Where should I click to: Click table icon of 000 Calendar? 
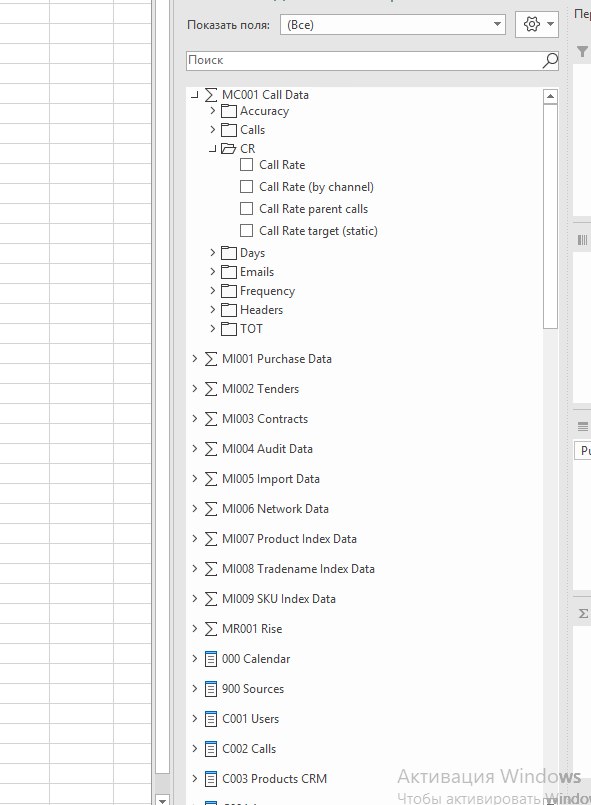tap(211, 659)
